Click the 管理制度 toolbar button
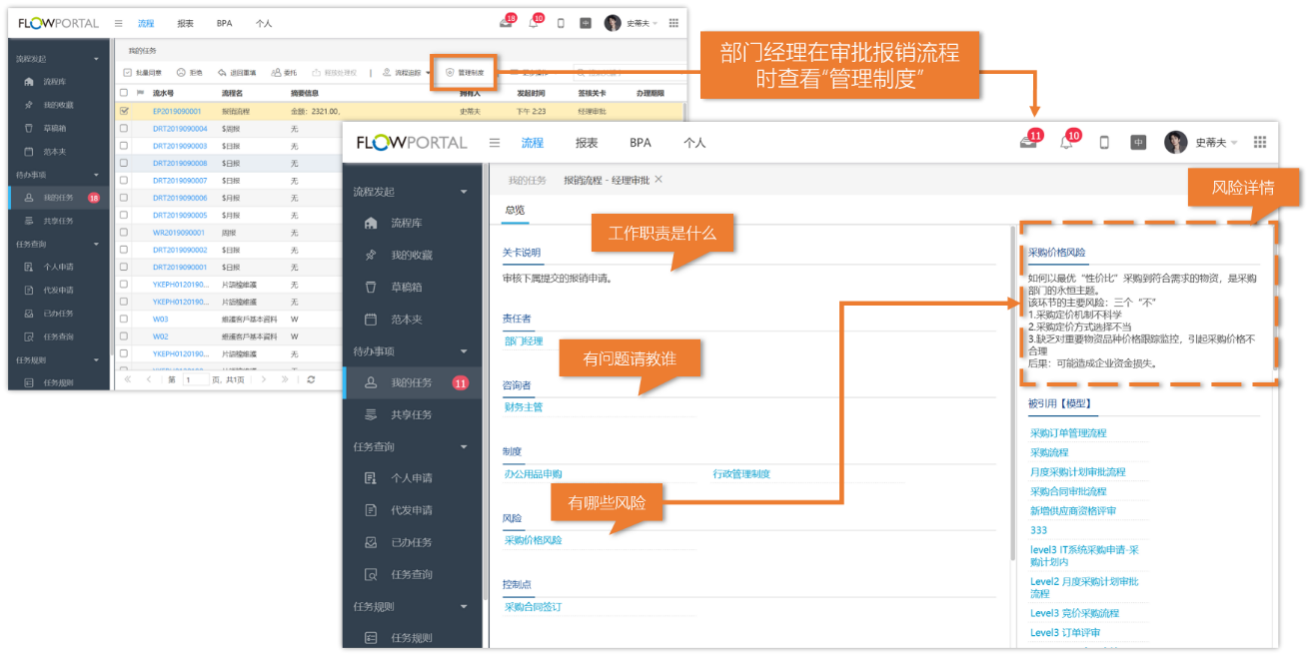 [x=464, y=73]
